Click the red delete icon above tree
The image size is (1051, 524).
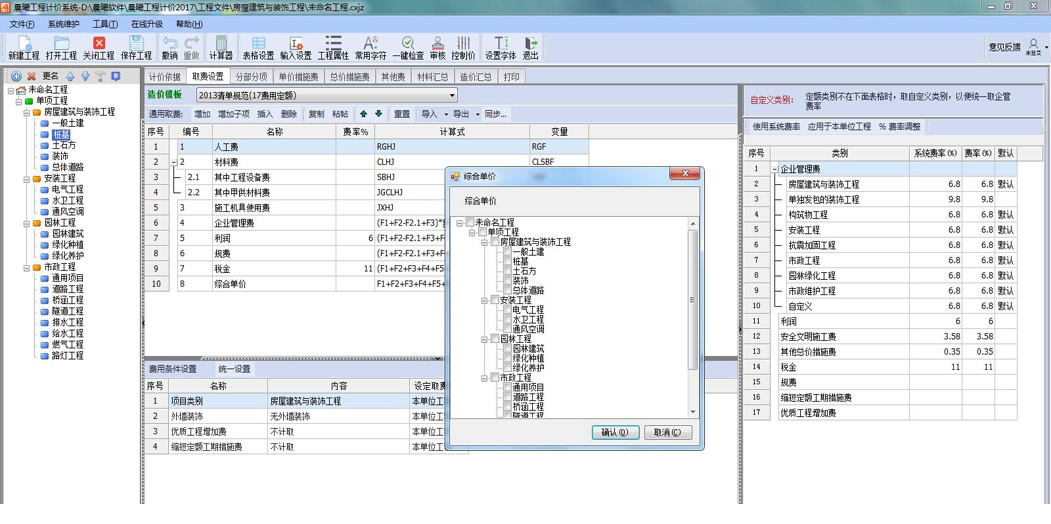click(x=30, y=76)
